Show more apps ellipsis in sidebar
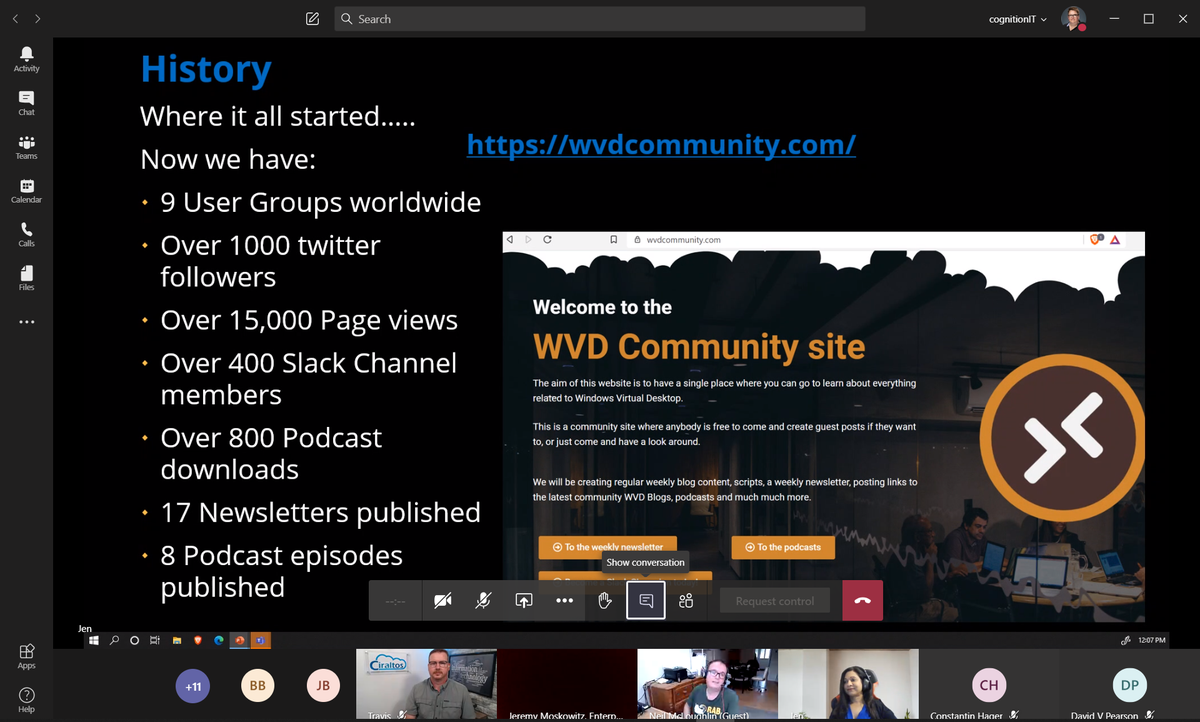Image resolution: width=1200 pixels, height=722 pixels. pyautogui.click(x=26, y=322)
